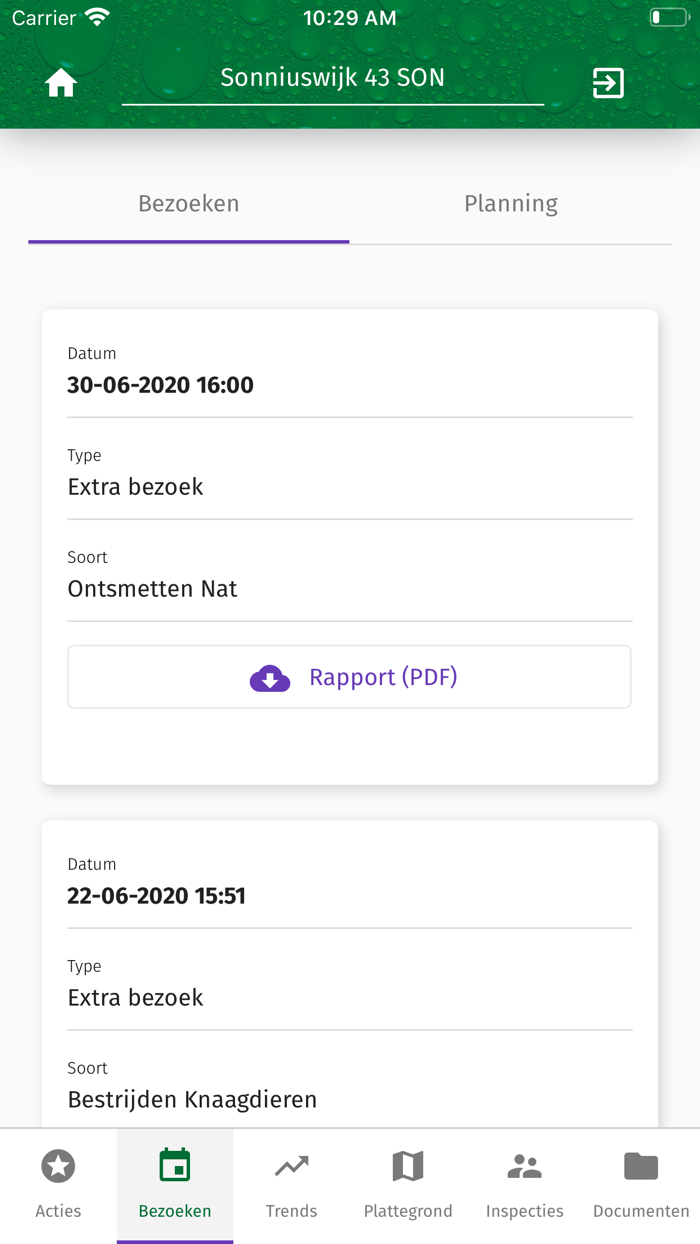Tap the logout exit icon
Image resolution: width=700 pixels, height=1244 pixels.
point(608,83)
